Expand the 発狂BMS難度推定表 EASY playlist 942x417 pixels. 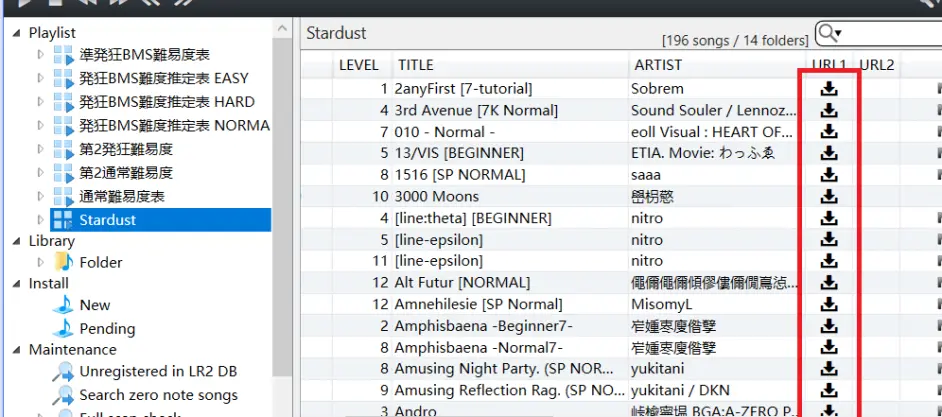(40, 78)
